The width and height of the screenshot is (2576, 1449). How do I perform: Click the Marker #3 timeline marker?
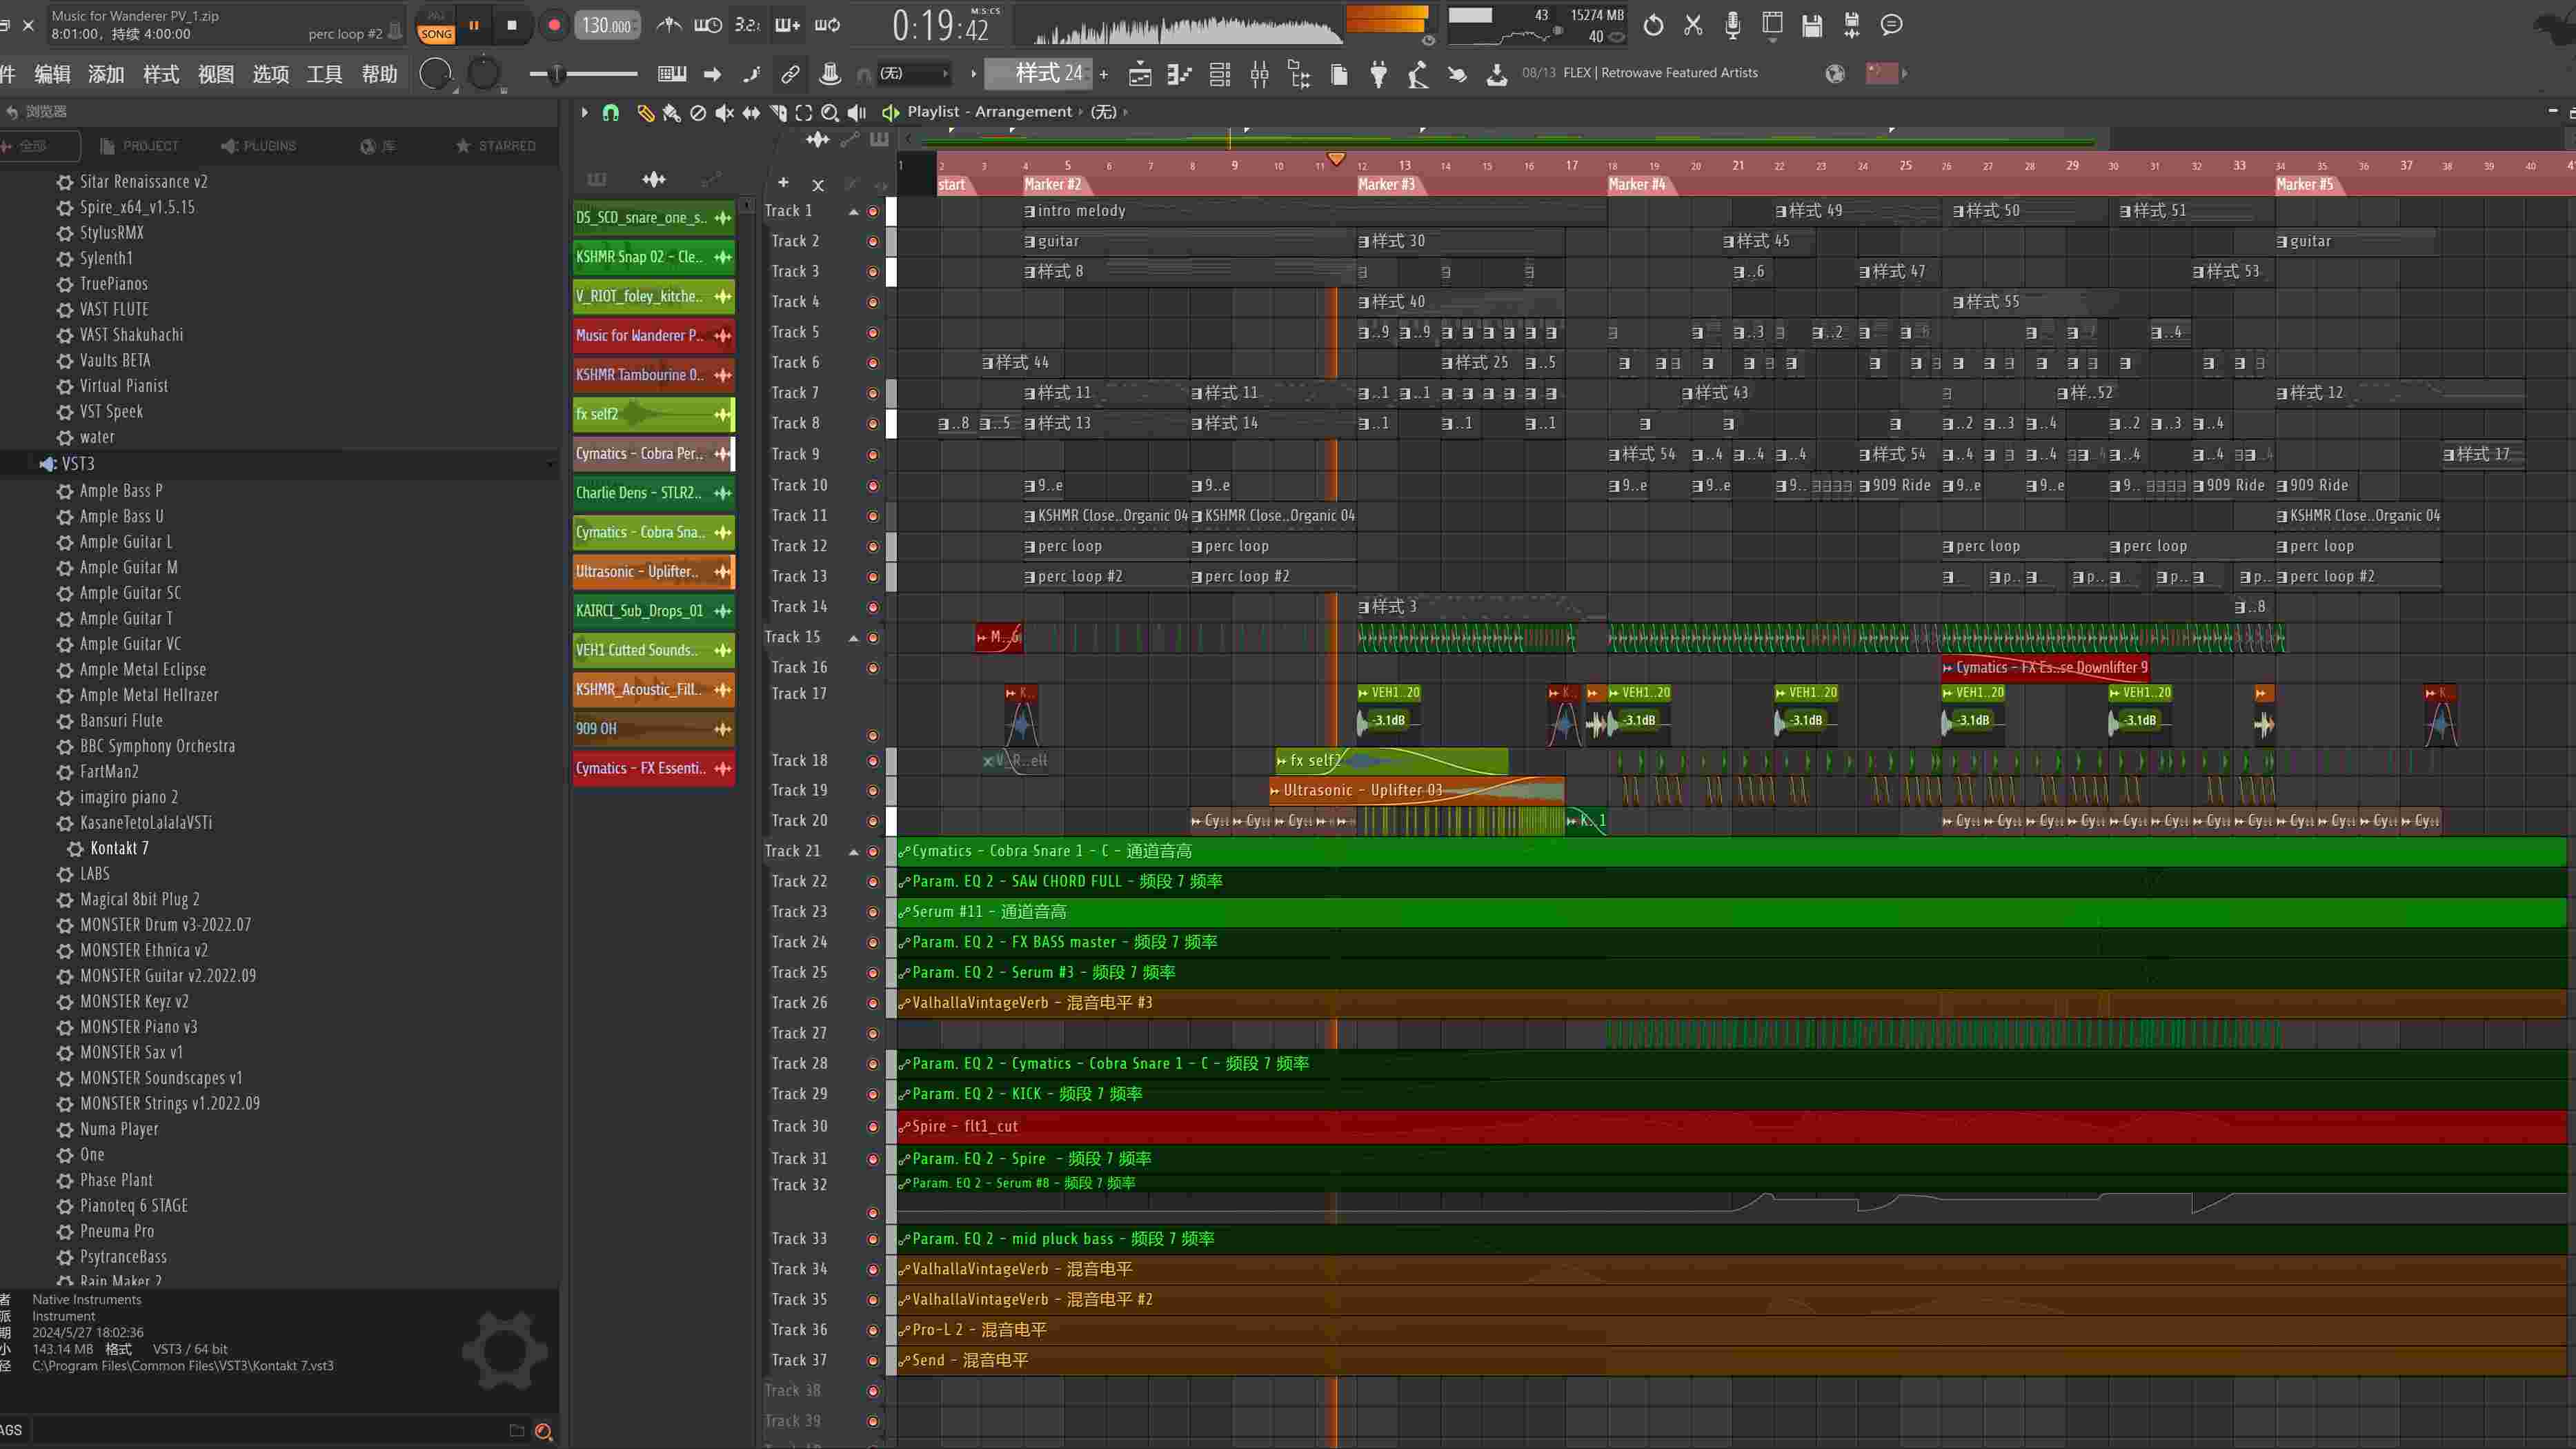click(1385, 185)
